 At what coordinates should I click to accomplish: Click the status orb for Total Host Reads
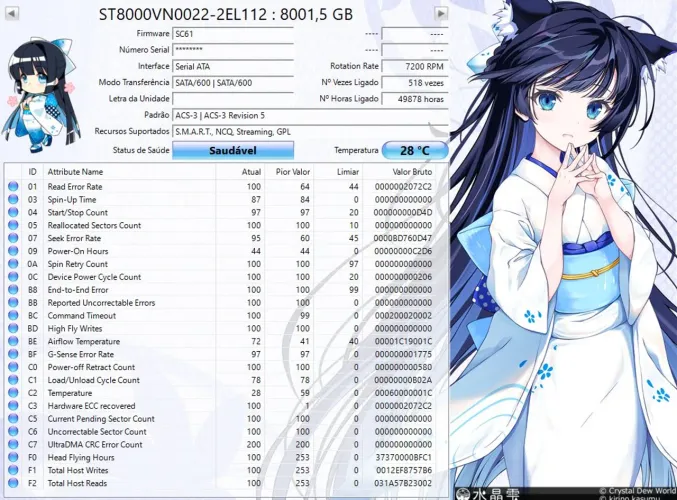(13, 483)
